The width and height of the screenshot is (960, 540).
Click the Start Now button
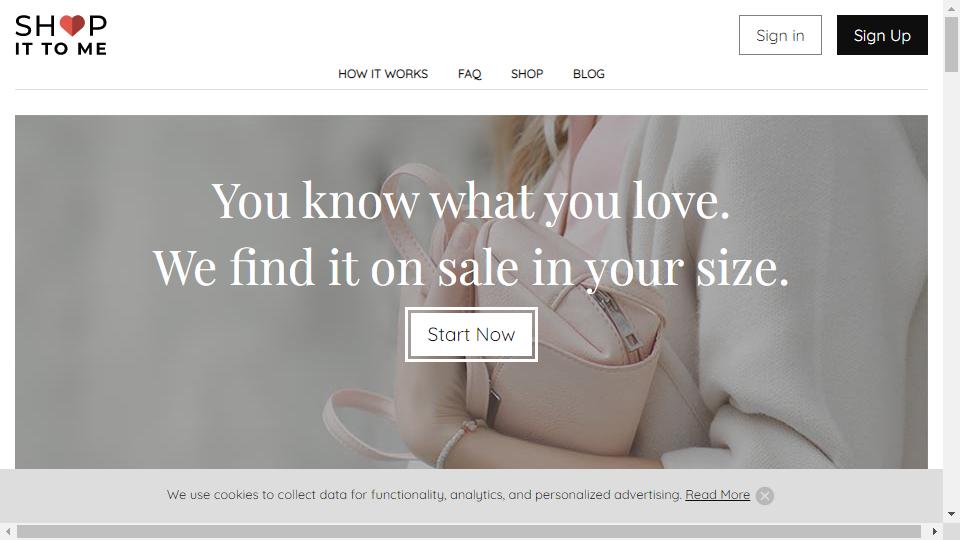[471, 334]
